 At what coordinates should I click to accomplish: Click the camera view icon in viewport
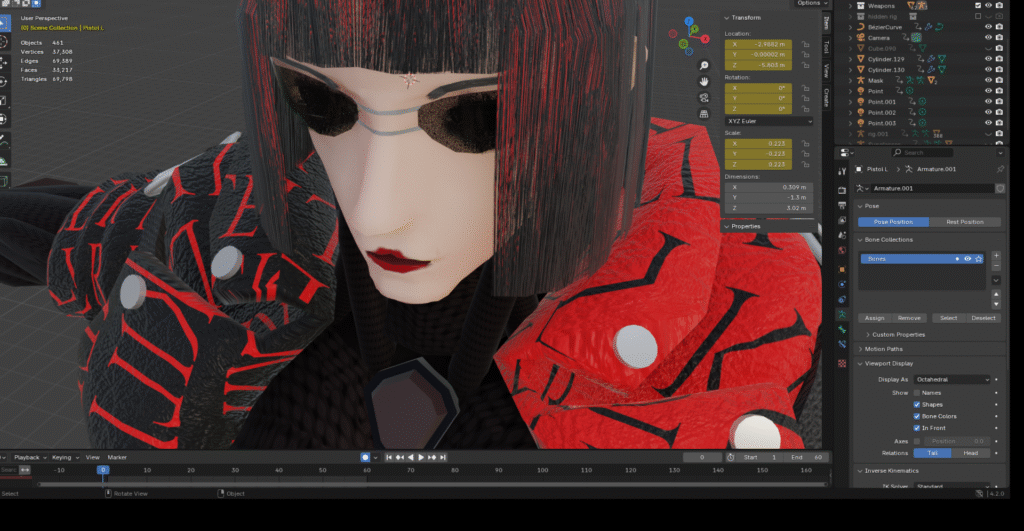tap(704, 97)
